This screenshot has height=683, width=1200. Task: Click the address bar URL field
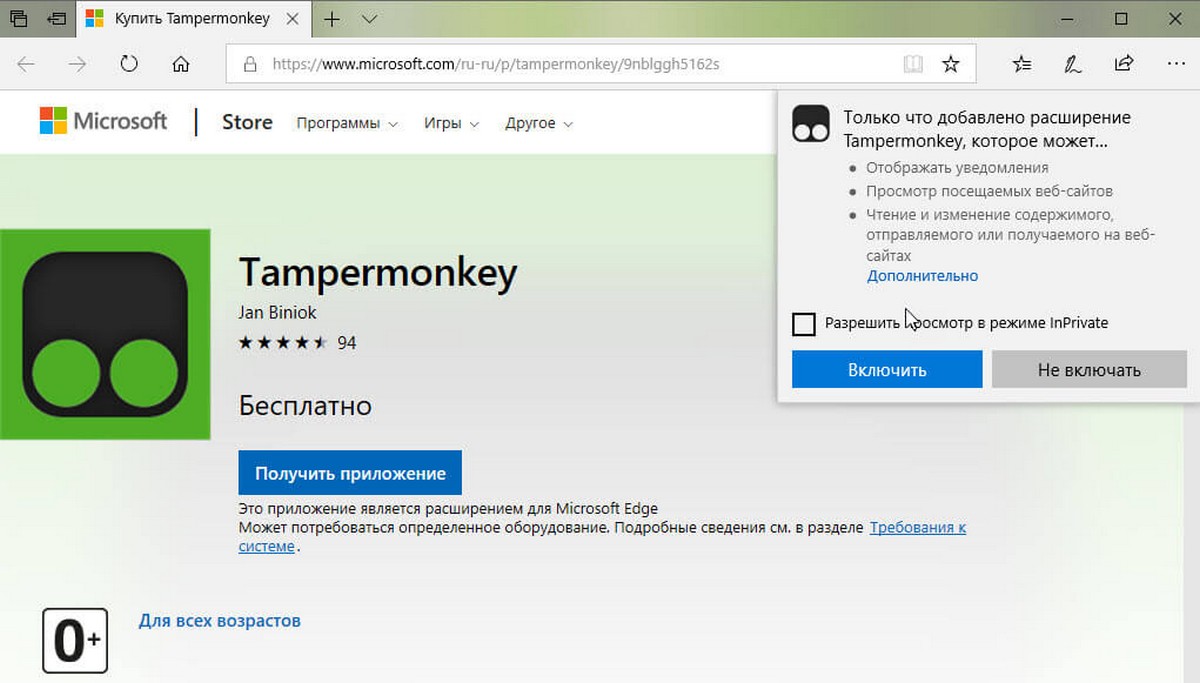click(601, 64)
